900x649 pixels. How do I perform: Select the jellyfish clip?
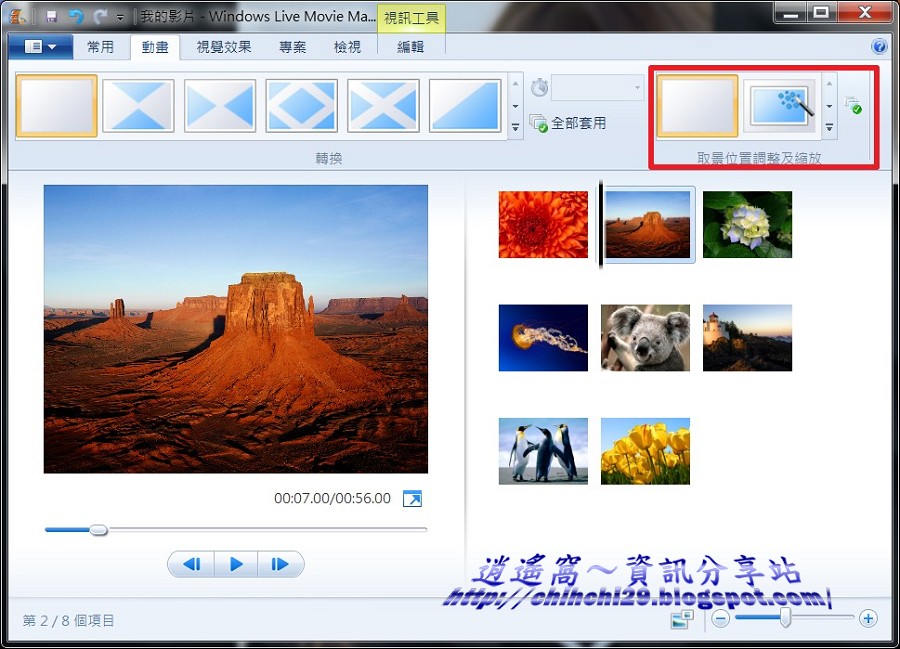click(x=543, y=337)
